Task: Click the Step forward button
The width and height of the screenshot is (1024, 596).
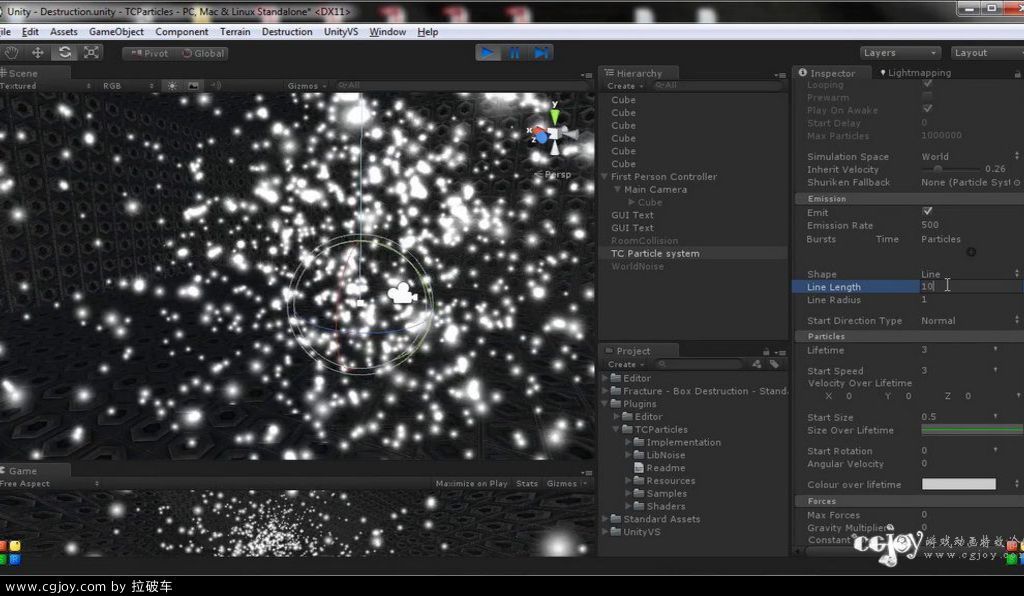Action: click(541, 53)
